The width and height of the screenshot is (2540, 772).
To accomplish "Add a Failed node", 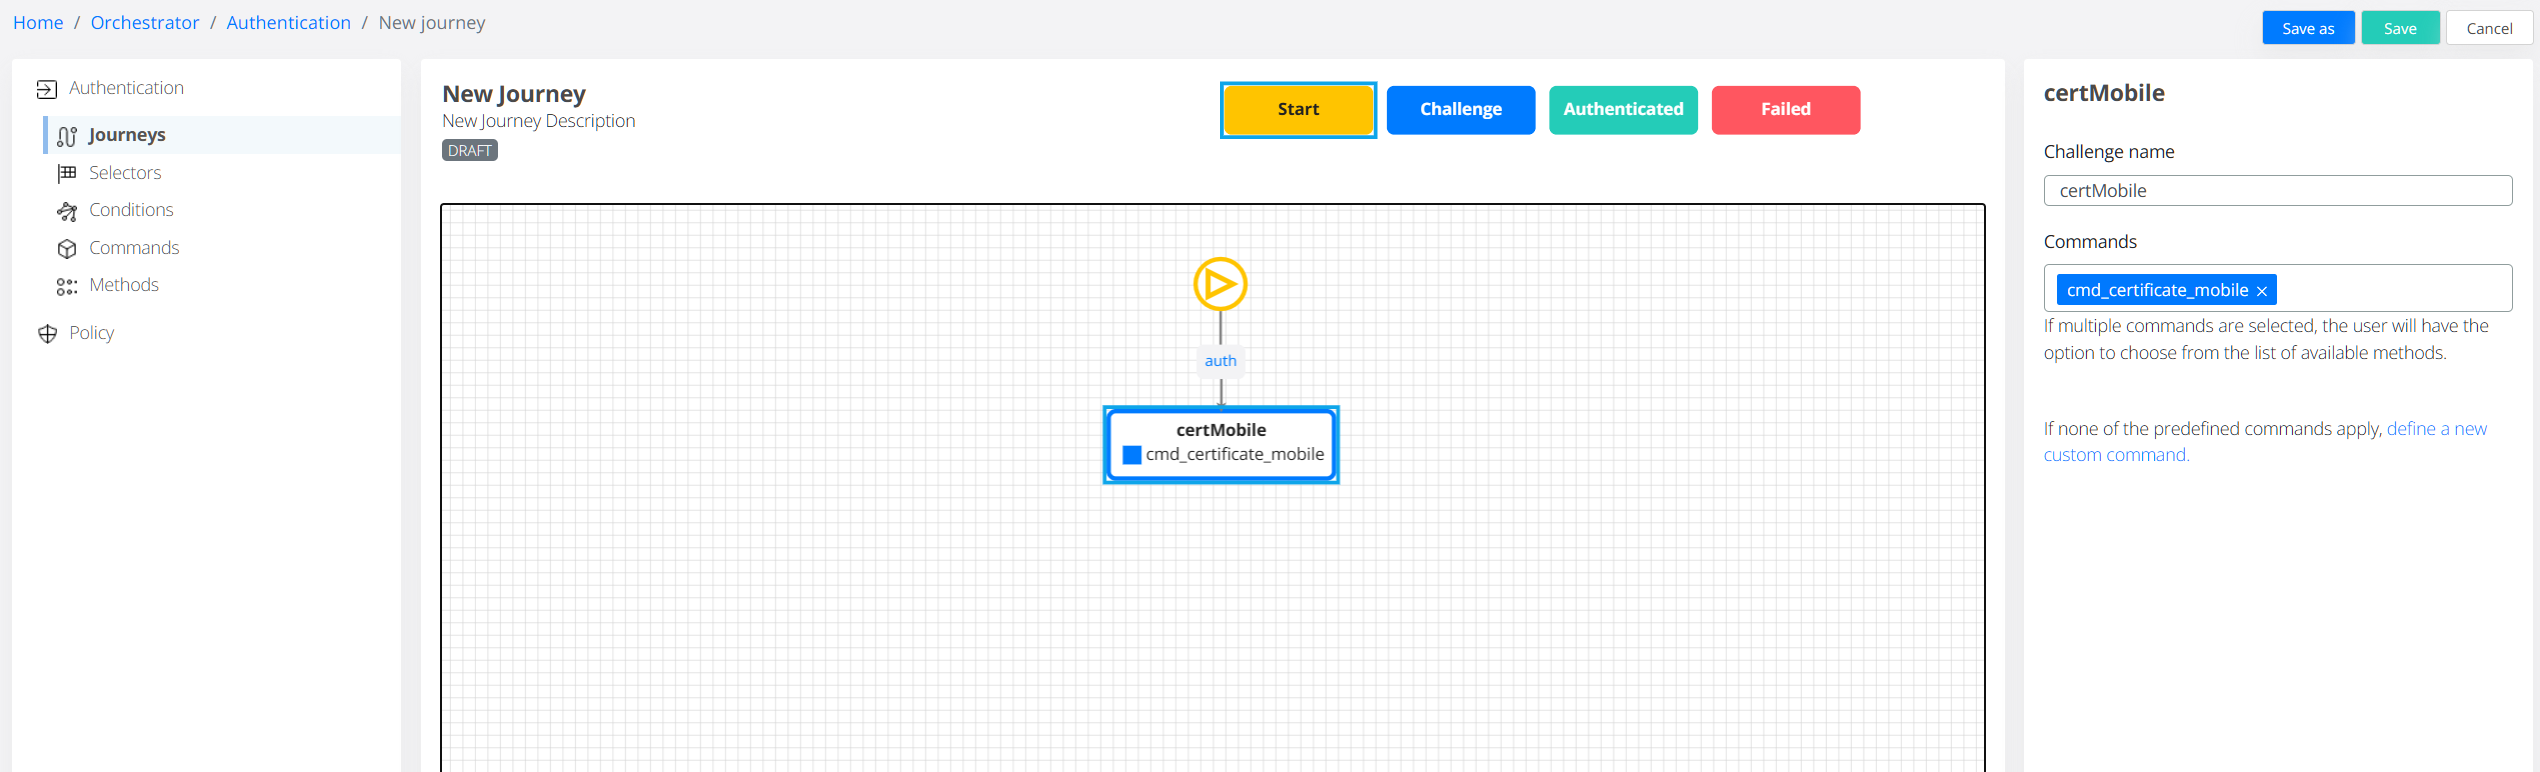I will 1785,110.
